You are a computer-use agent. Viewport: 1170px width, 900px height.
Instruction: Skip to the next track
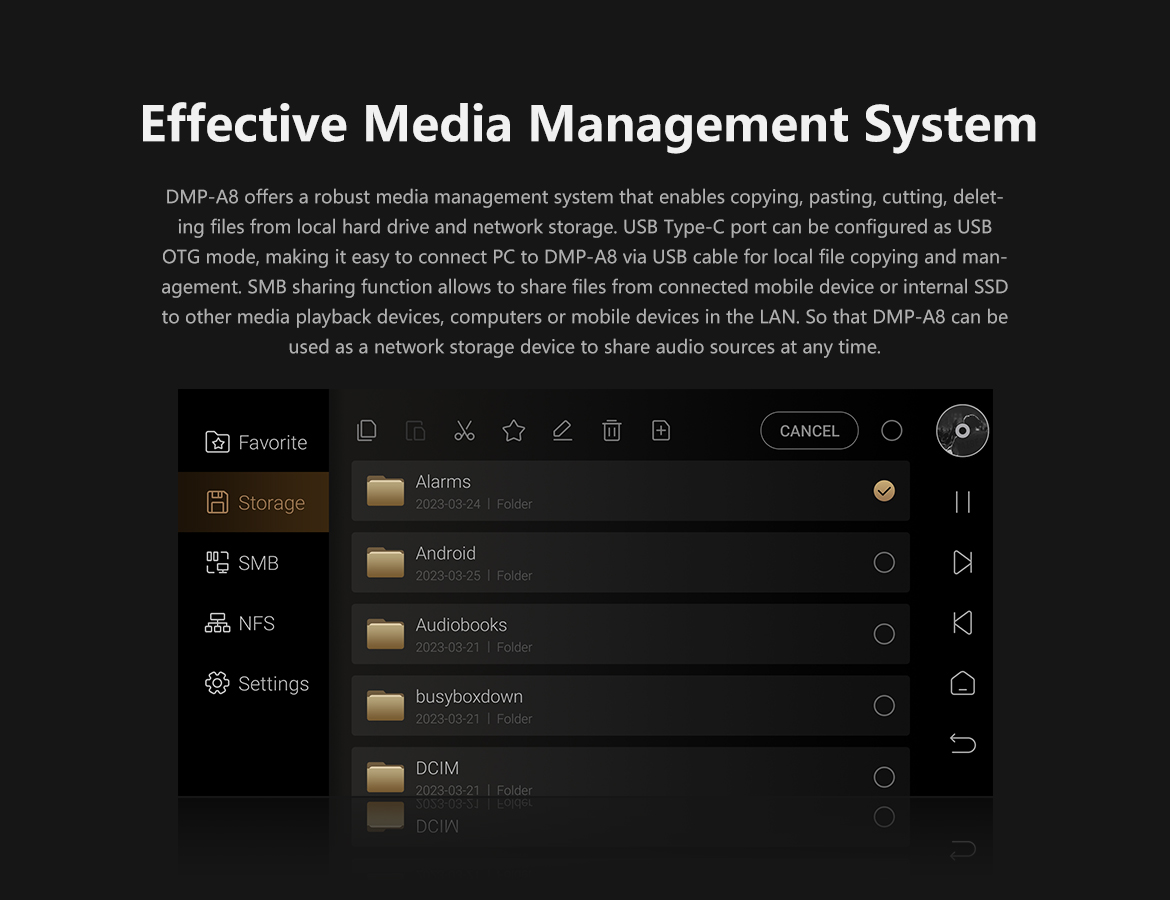pos(962,562)
